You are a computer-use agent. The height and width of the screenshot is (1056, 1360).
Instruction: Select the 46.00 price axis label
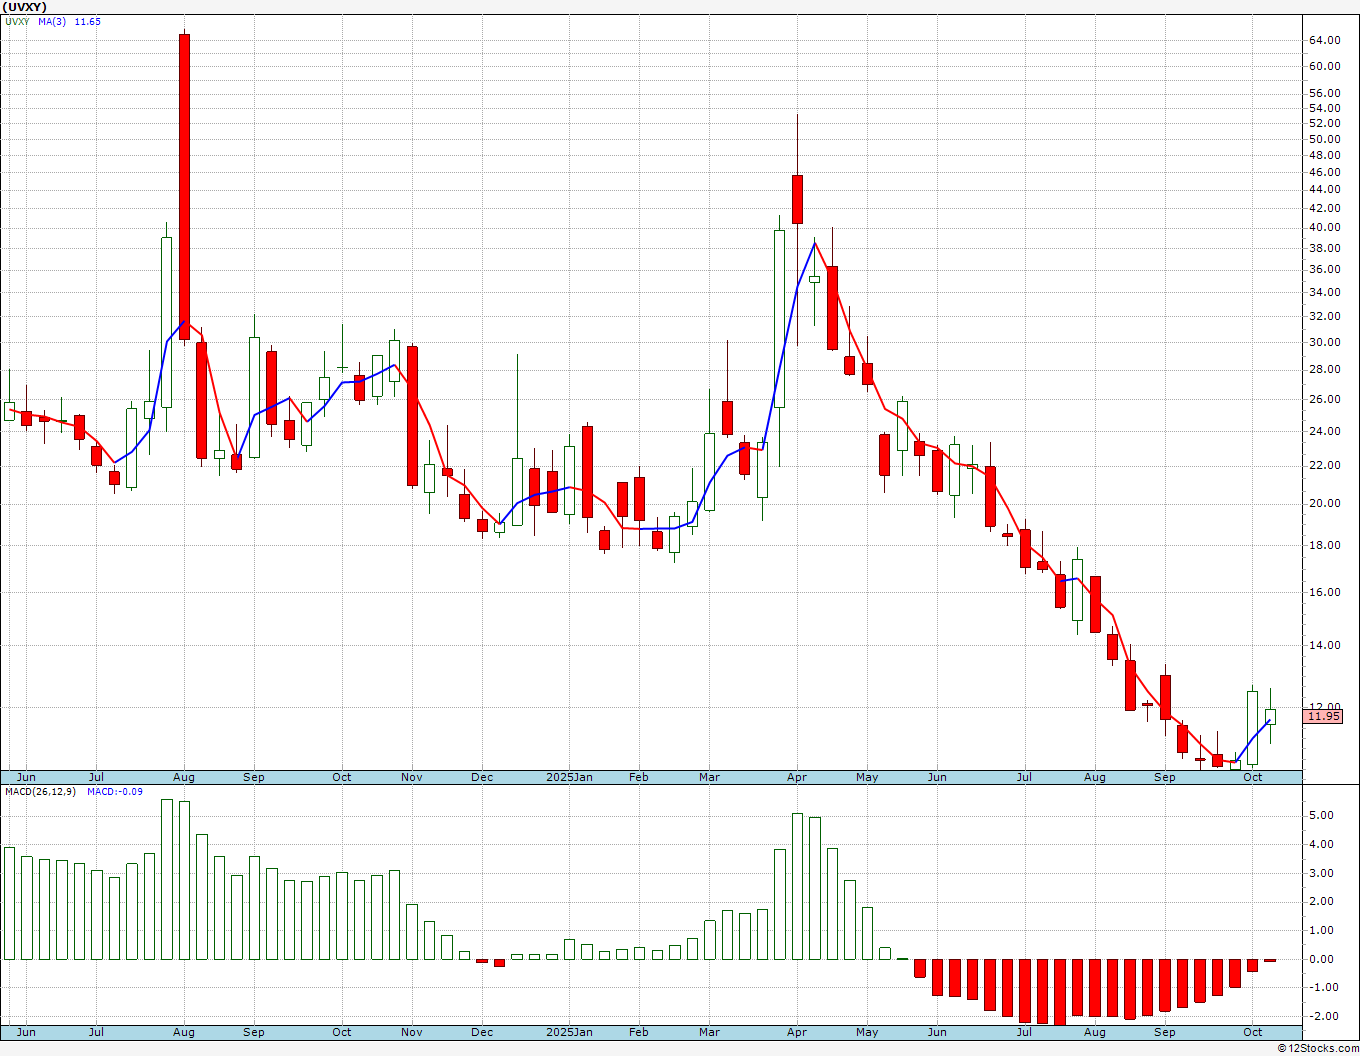click(1325, 172)
